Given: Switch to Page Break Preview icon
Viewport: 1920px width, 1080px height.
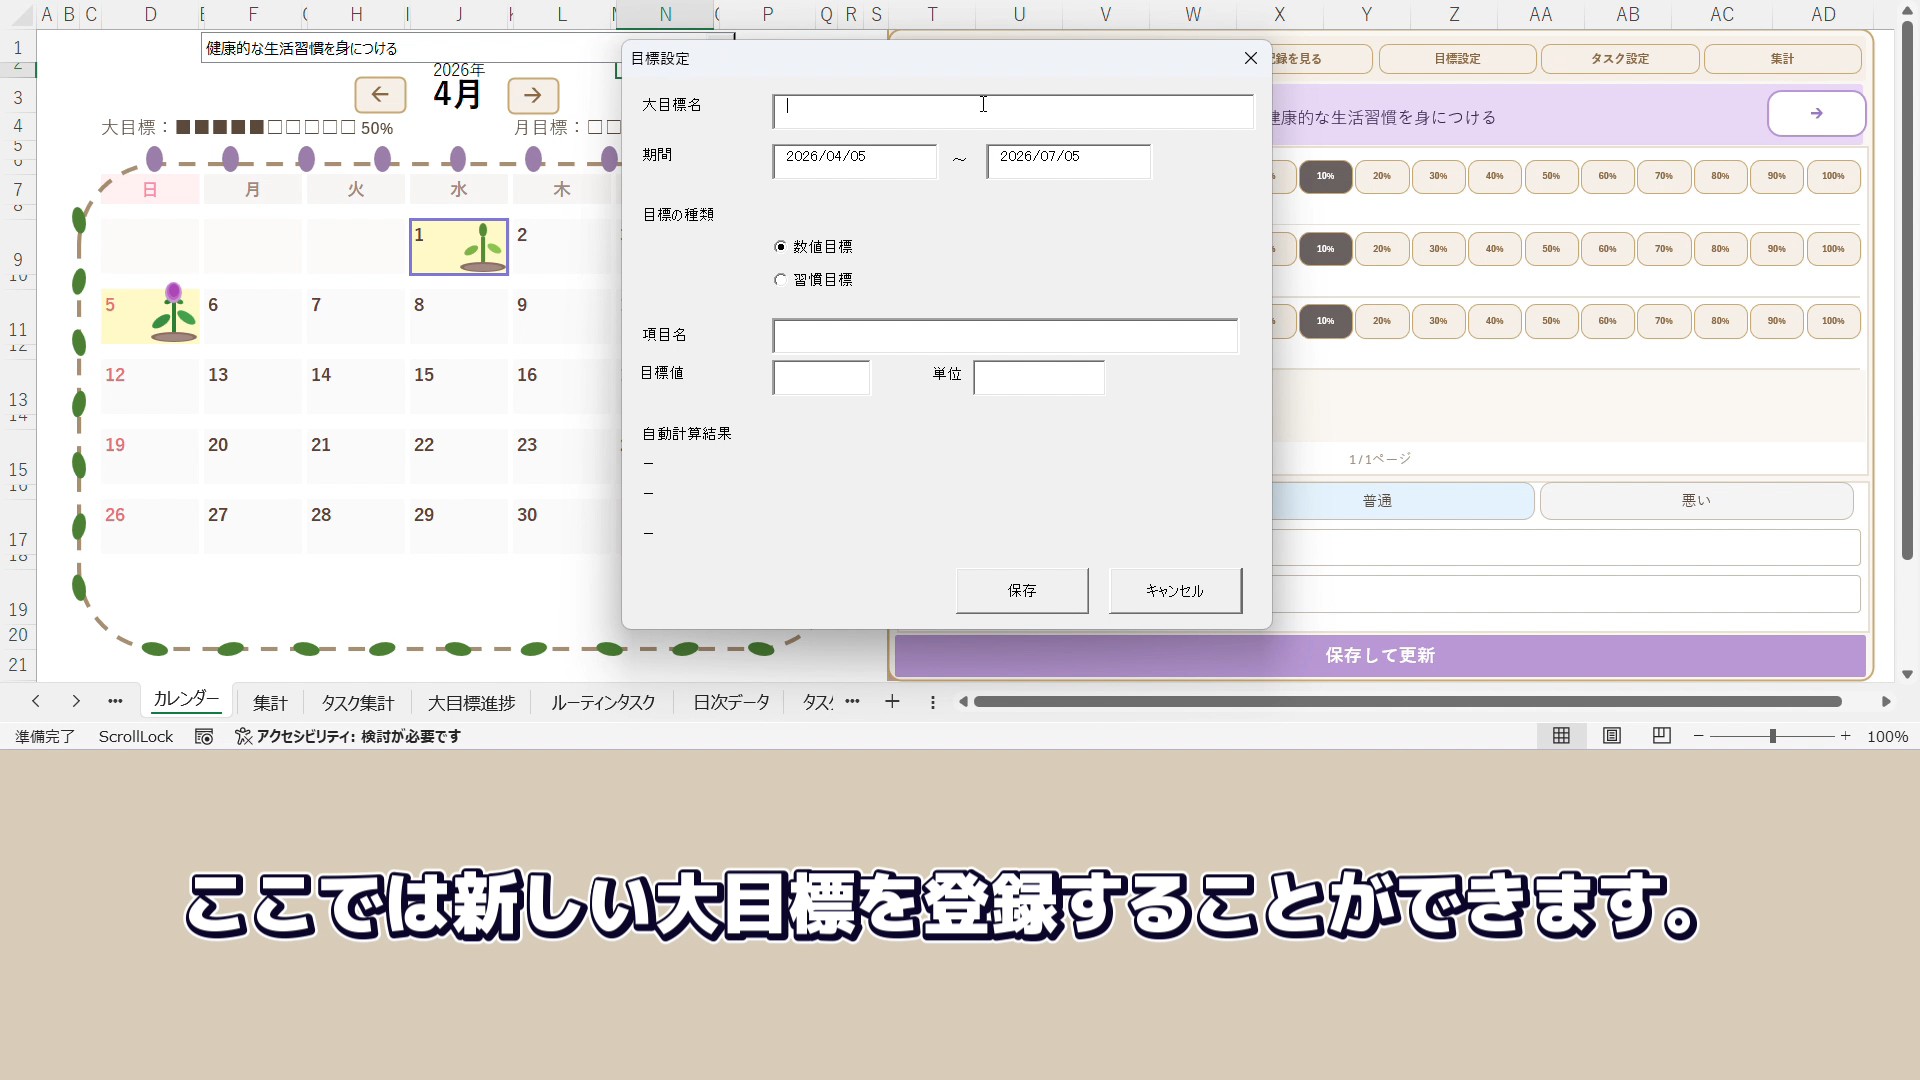Looking at the screenshot, I should click(1662, 736).
